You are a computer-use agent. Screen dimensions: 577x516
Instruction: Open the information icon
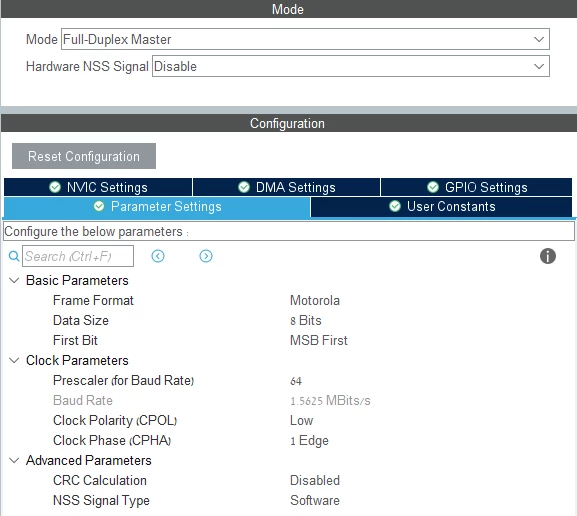pyautogui.click(x=548, y=256)
